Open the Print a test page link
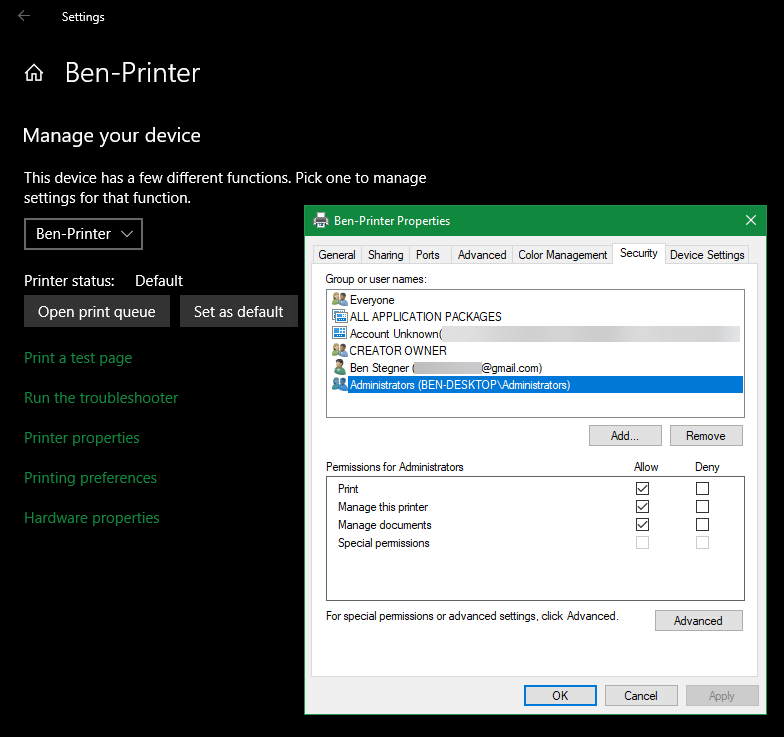Viewport: 784px width, 737px height. pyautogui.click(x=78, y=358)
